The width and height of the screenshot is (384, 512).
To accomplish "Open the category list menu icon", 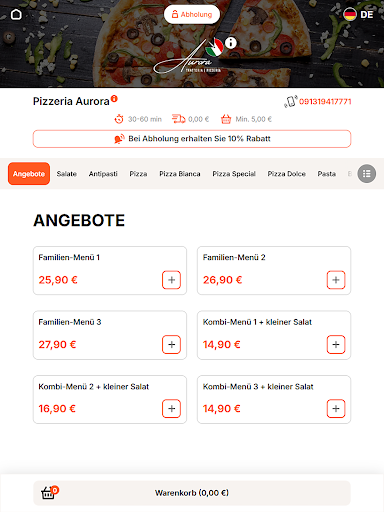I will (367, 174).
